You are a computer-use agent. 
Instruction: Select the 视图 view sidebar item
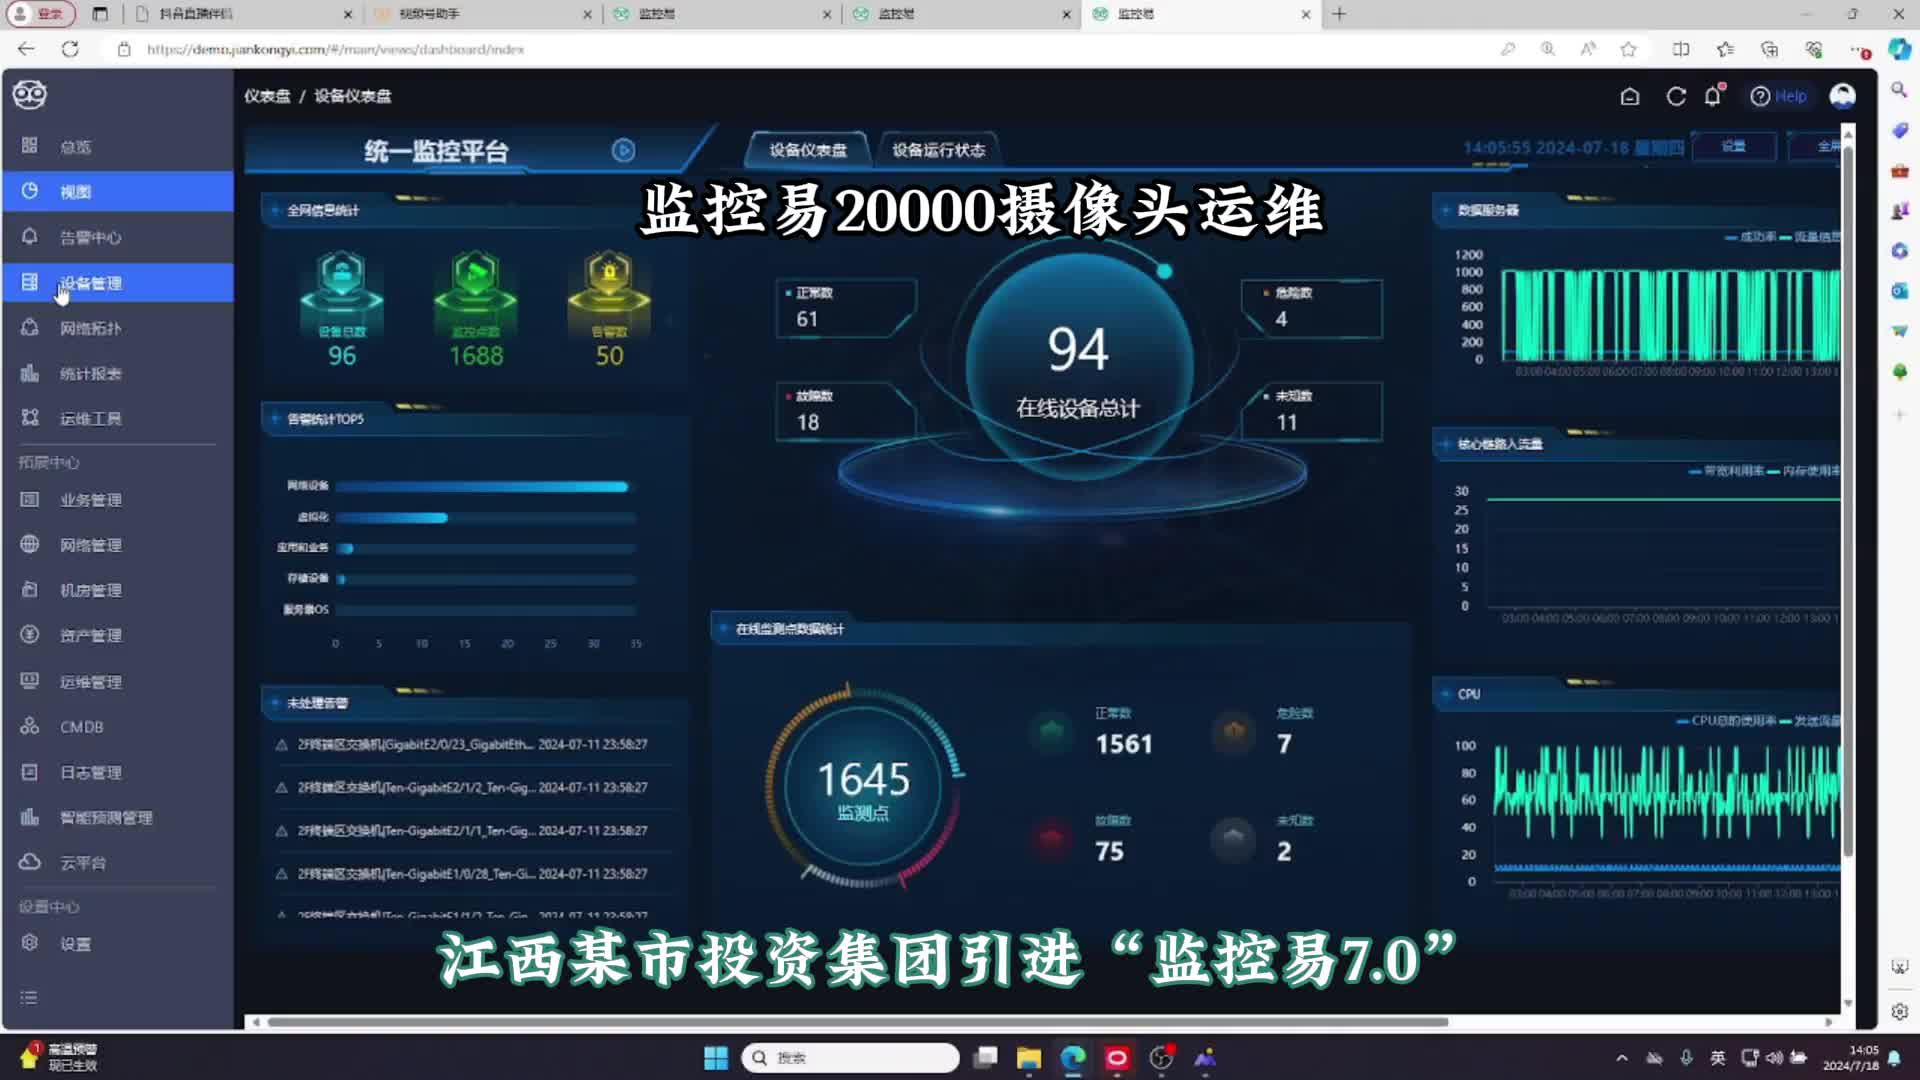(x=117, y=191)
